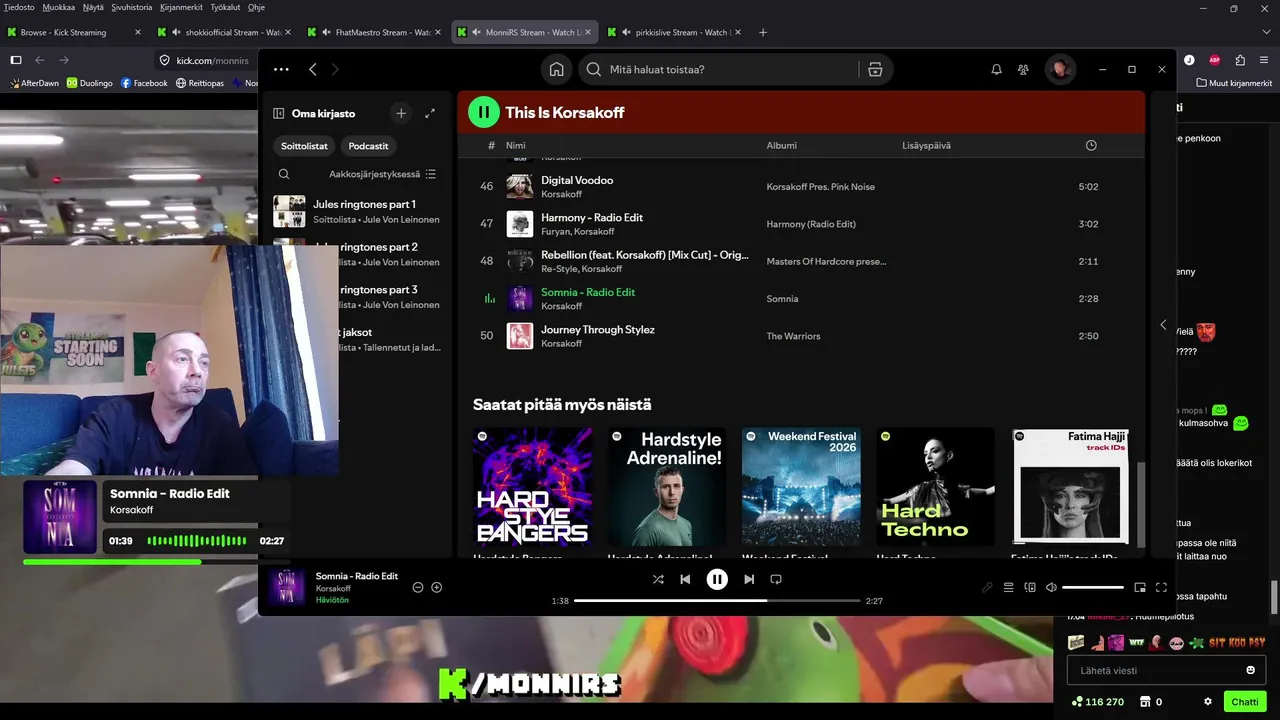
Task: Open a new Firefox tab
Action: tap(763, 32)
